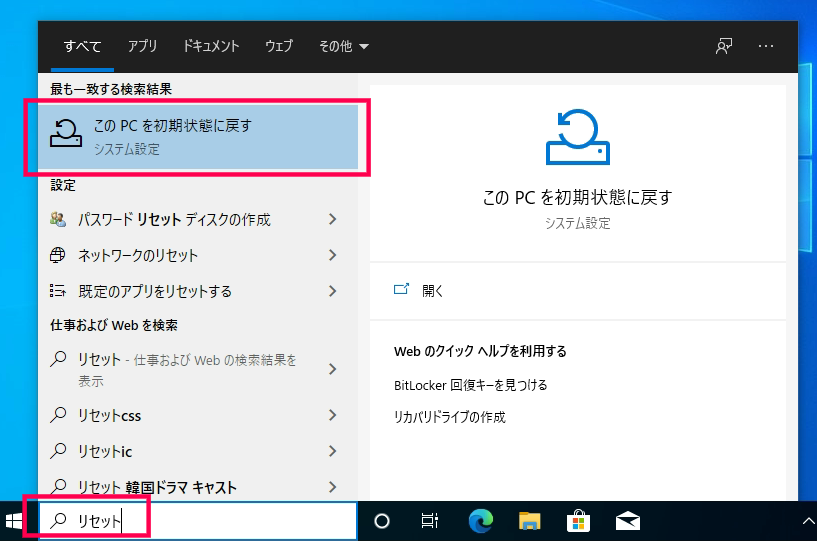Open Mail app from taskbar
Viewport: 817px width, 541px height.
pyautogui.click(x=628, y=521)
